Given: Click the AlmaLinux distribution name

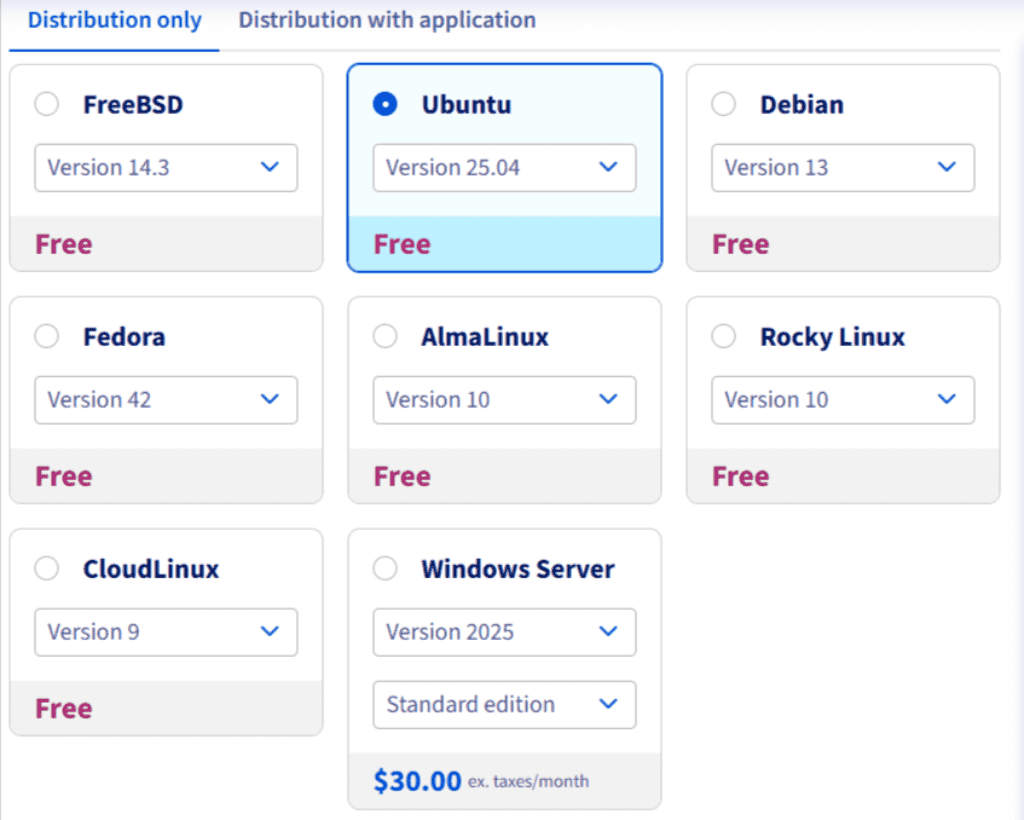Looking at the screenshot, I should pyautogui.click(x=485, y=337).
